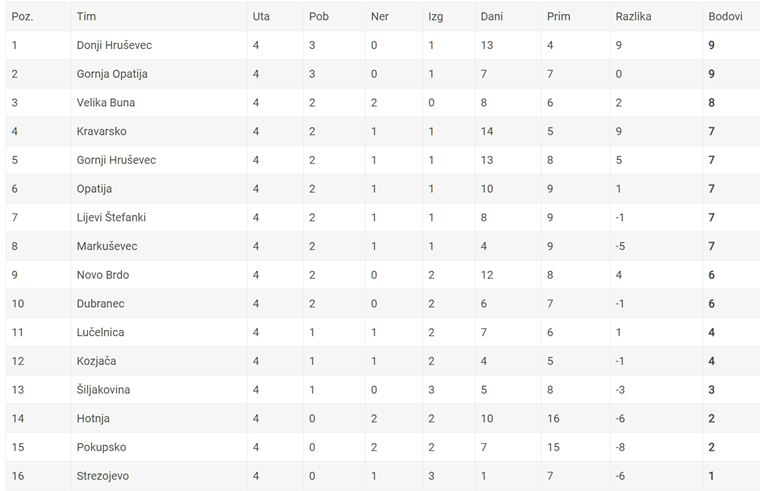760x491 pixels.
Task: Click the Šiljakovina team name
Action: [103, 390]
